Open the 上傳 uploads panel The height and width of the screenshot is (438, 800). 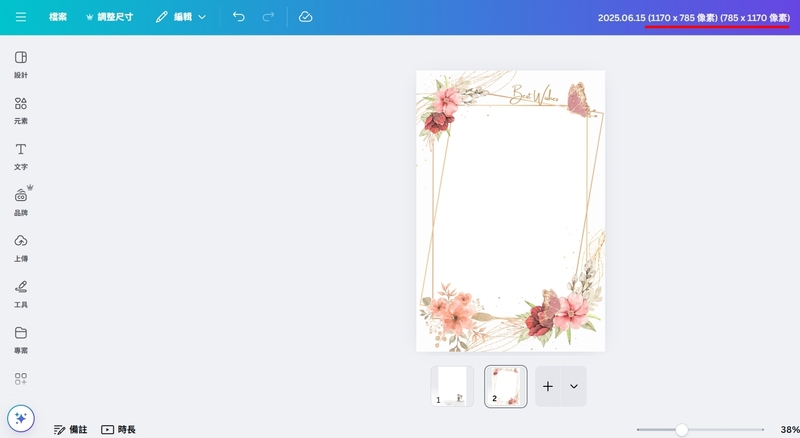point(21,247)
